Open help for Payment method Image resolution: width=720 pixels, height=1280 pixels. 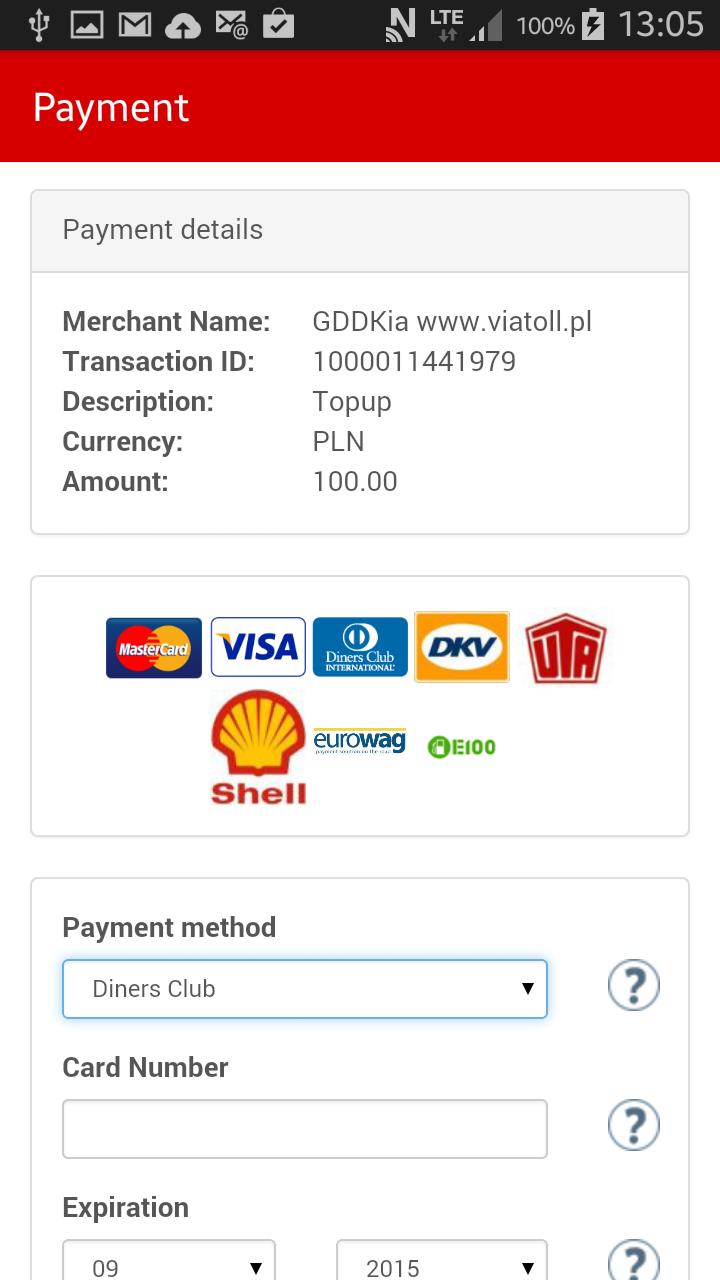click(x=634, y=986)
